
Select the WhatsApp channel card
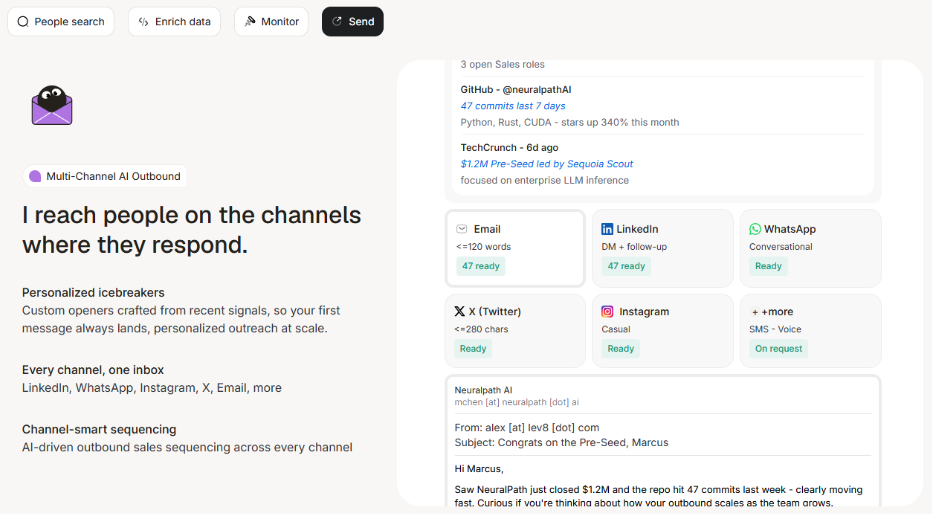810,248
